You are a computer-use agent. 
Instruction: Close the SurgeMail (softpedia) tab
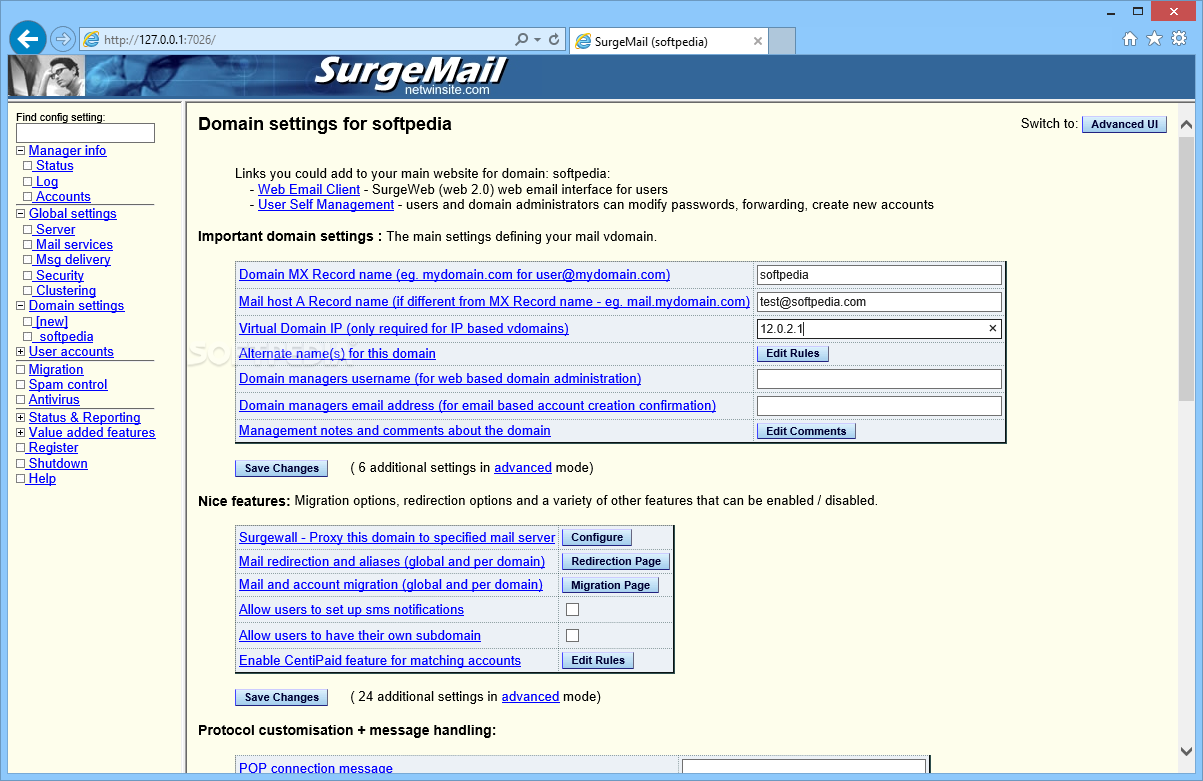point(758,41)
